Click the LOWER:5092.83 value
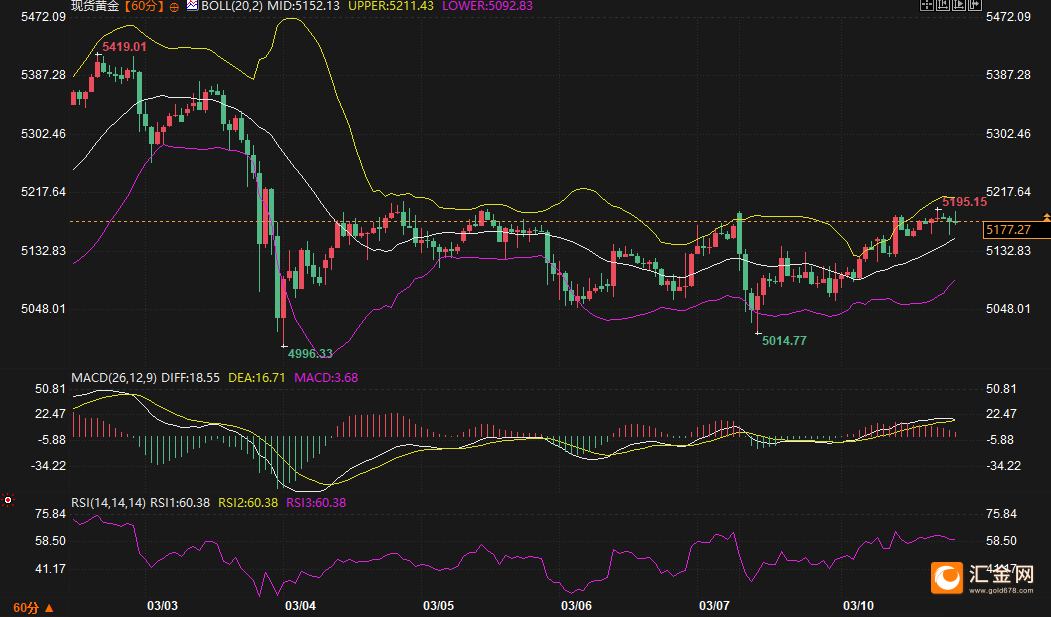The image size is (1051, 617). (x=487, y=6)
